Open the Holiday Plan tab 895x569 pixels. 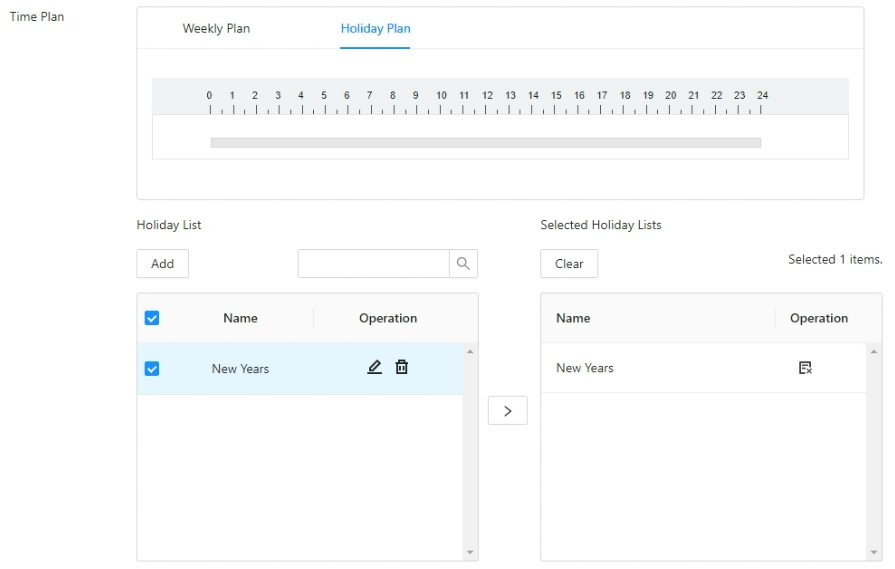tap(375, 28)
